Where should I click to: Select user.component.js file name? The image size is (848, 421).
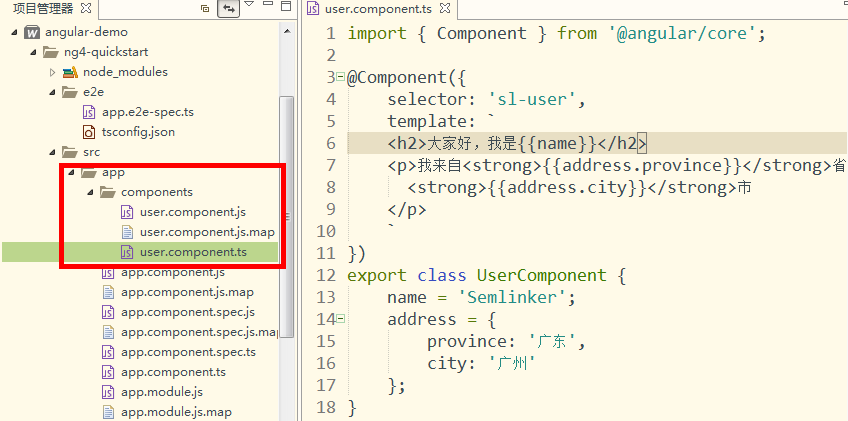click(x=193, y=212)
